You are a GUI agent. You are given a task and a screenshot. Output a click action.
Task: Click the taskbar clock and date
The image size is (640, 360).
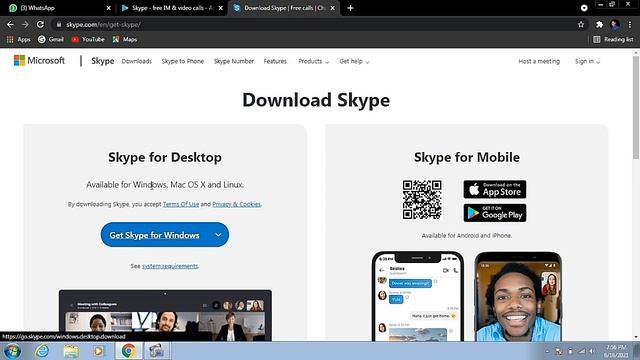616,351
